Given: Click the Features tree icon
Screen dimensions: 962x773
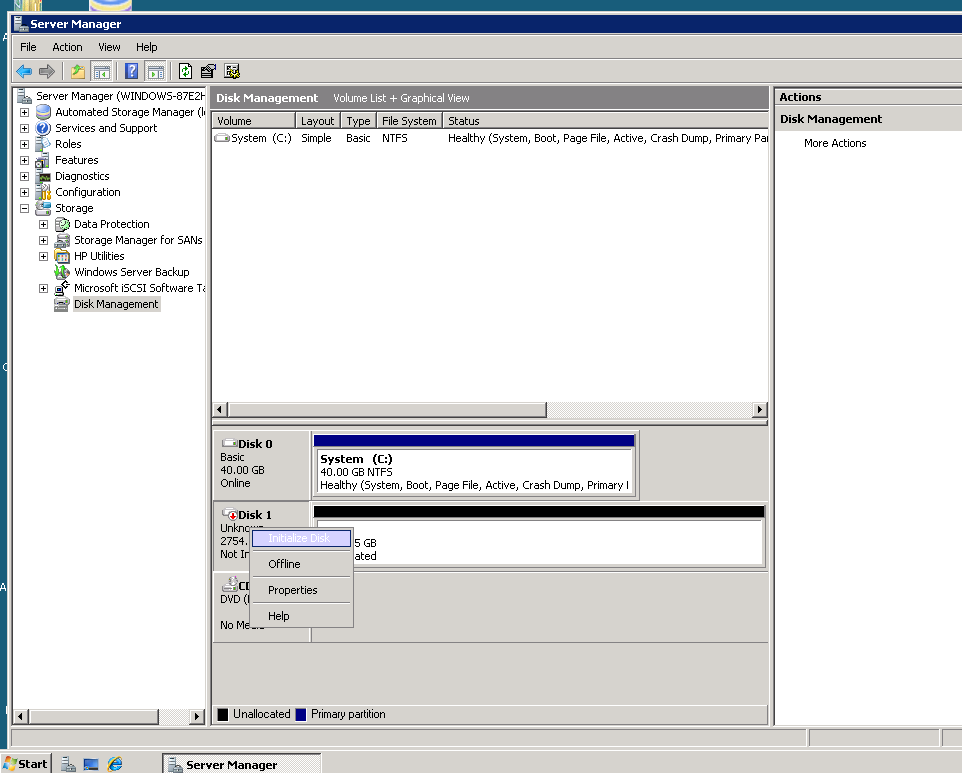Looking at the screenshot, I should pos(43,160).
